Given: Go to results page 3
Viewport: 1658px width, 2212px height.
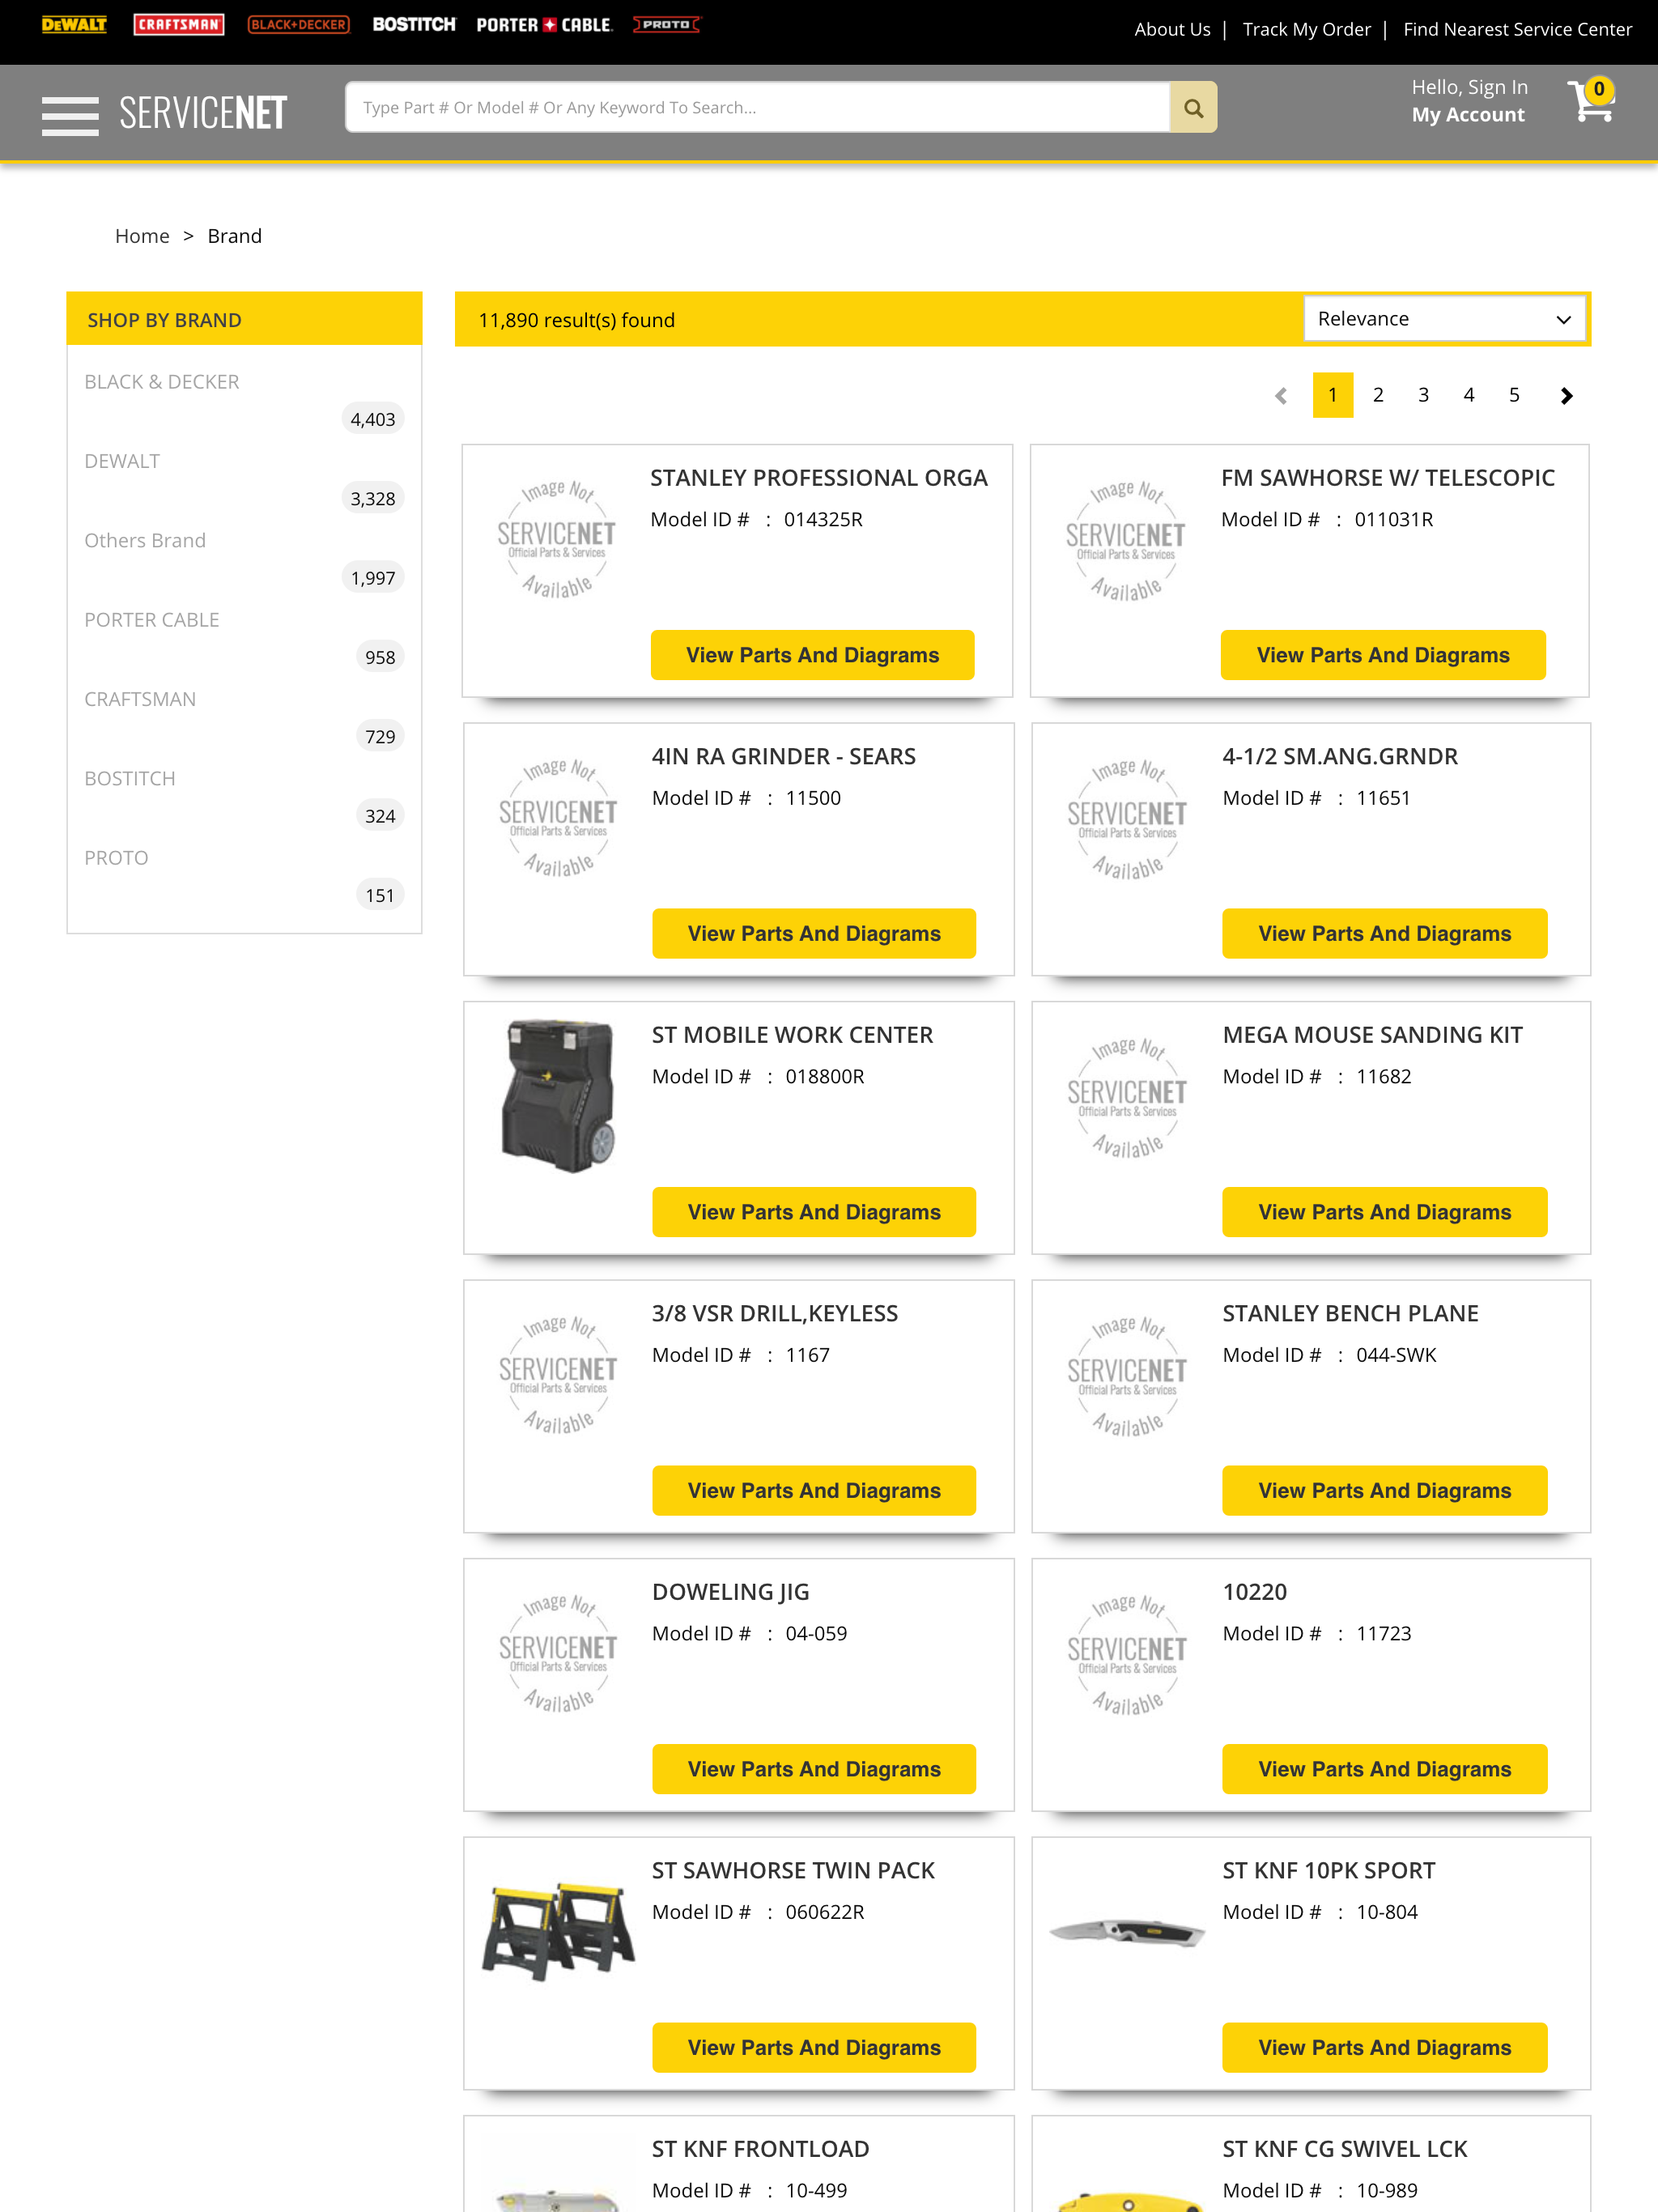Looking at the screenshot, I should (x=1423, y=395).
